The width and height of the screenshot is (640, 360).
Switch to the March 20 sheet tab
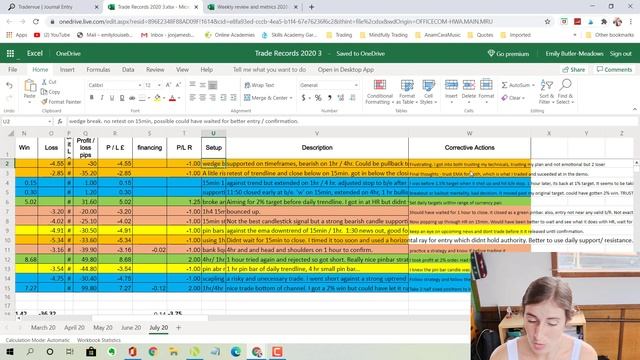[43, 327]
